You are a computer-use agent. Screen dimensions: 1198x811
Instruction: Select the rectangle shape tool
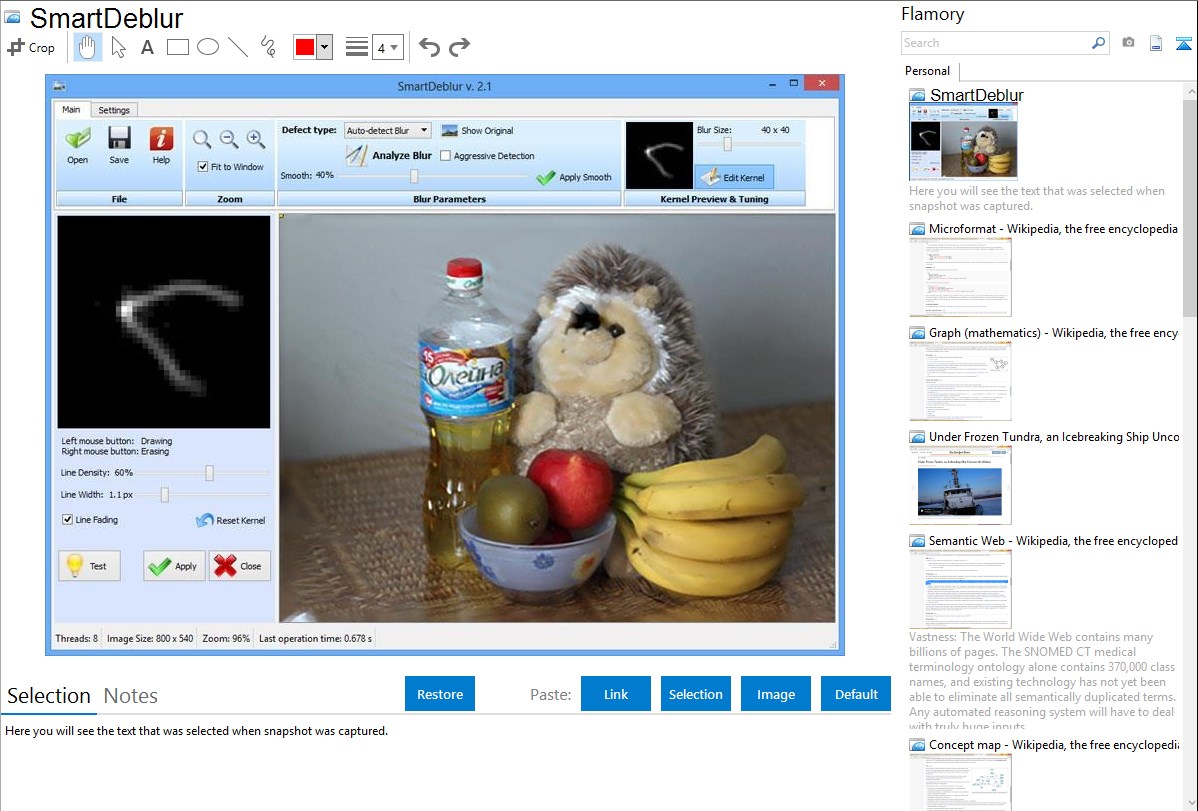pyautogui.click(x=178, y=47)
